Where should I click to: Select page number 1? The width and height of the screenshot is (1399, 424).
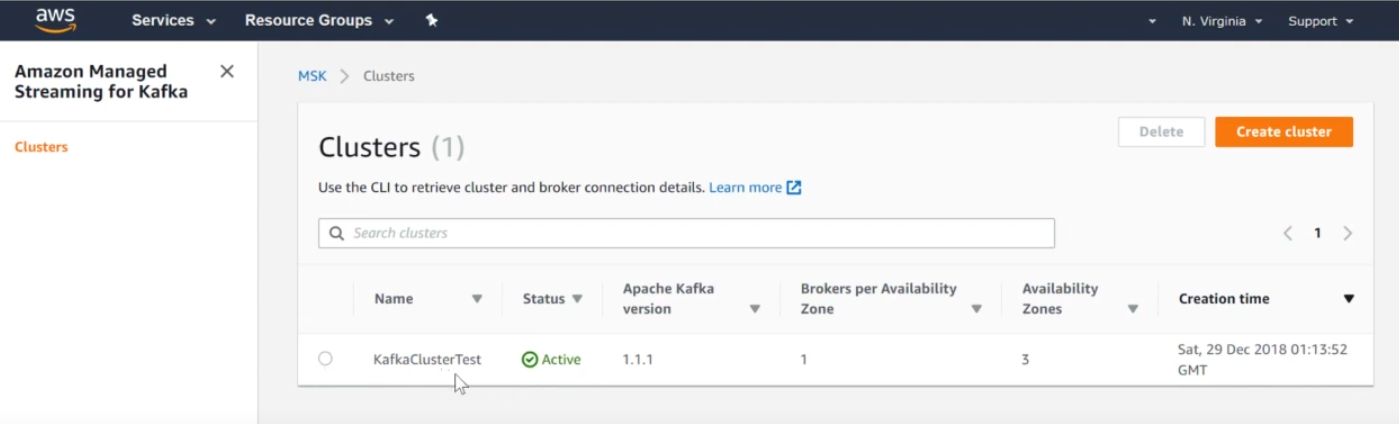pos(1318,233)
